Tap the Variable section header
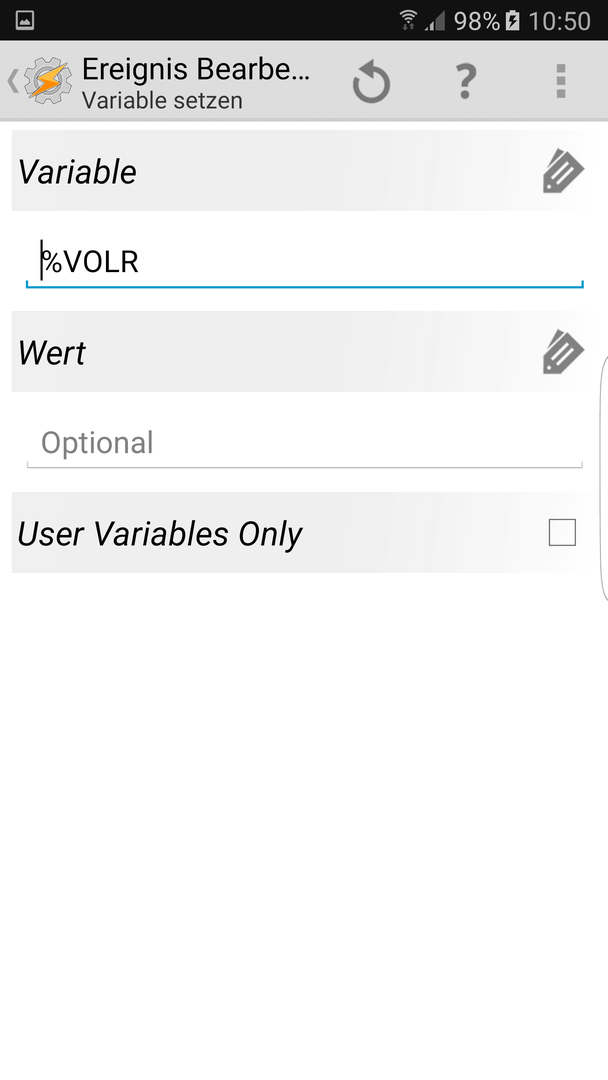 click(x=301, y=171)
